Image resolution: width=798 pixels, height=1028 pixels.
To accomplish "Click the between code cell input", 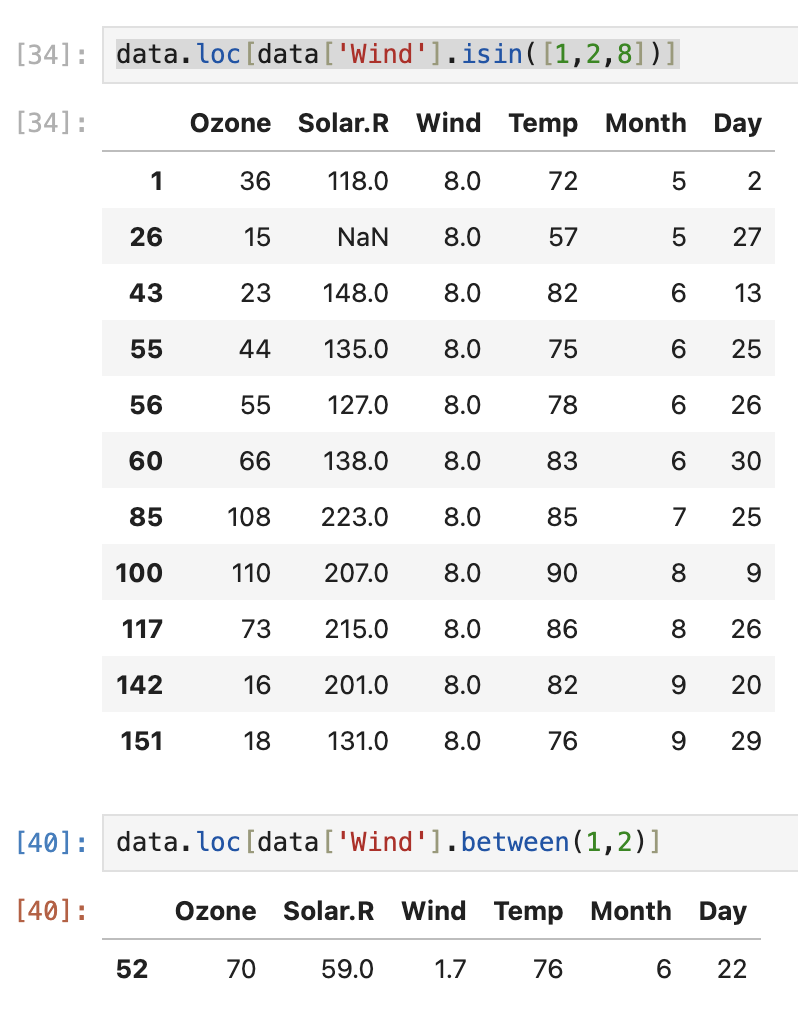I will (x=450, y=842).
